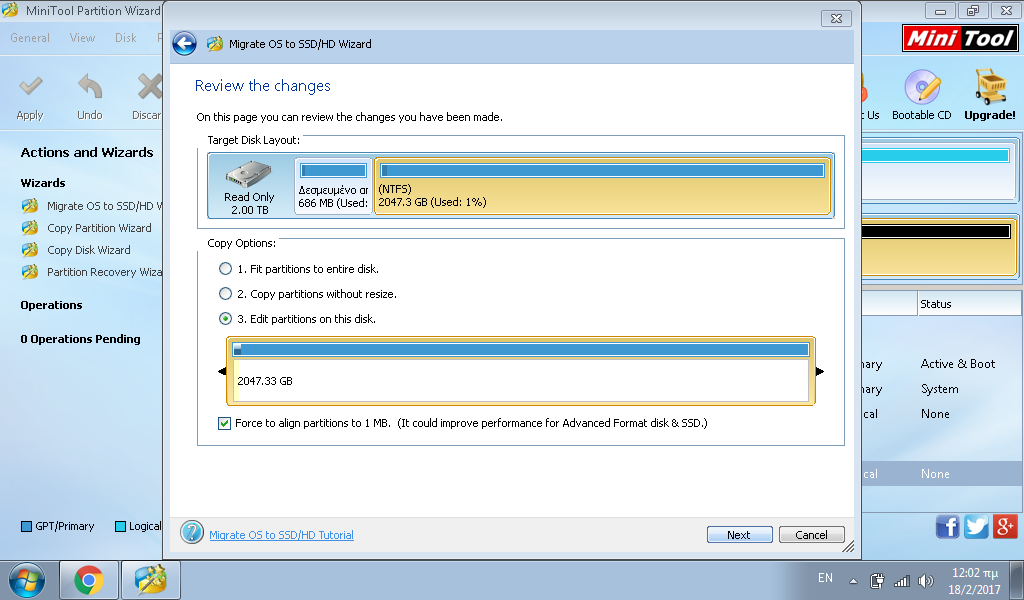This screenshot has height=600, width=1024.
Task: Open MiniTool's Twitter page icon
Action: pos(976,526)
